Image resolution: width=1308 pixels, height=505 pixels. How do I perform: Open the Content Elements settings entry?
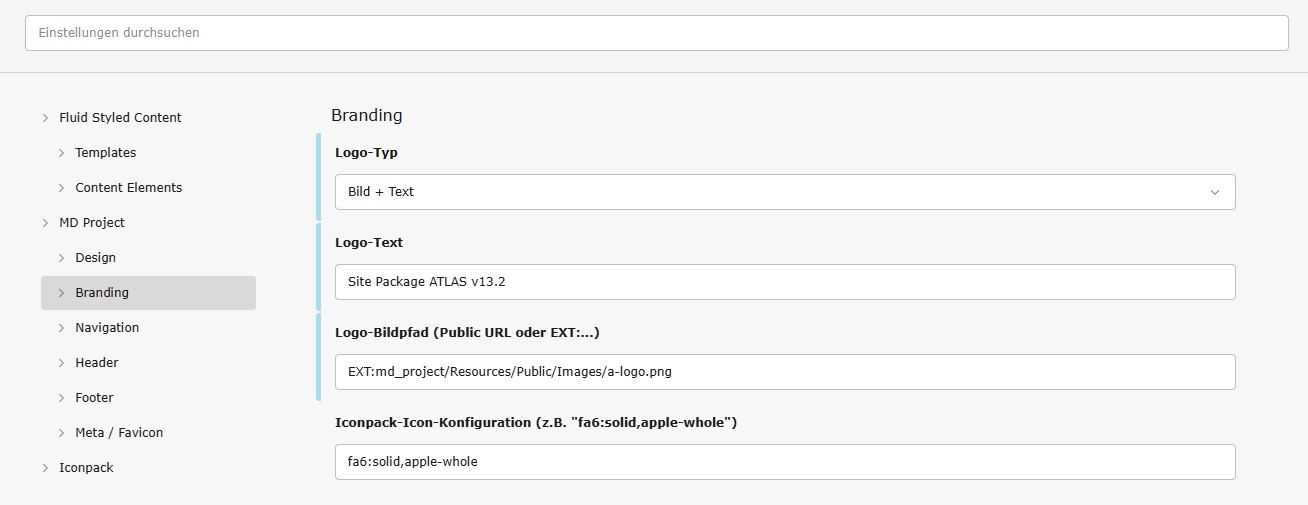click(x=128, y=188)
